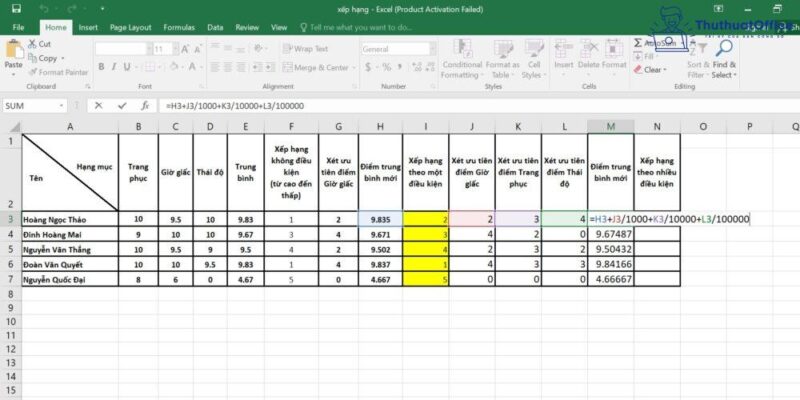Click the Fill Color paint bucket

tap(174, 67)
